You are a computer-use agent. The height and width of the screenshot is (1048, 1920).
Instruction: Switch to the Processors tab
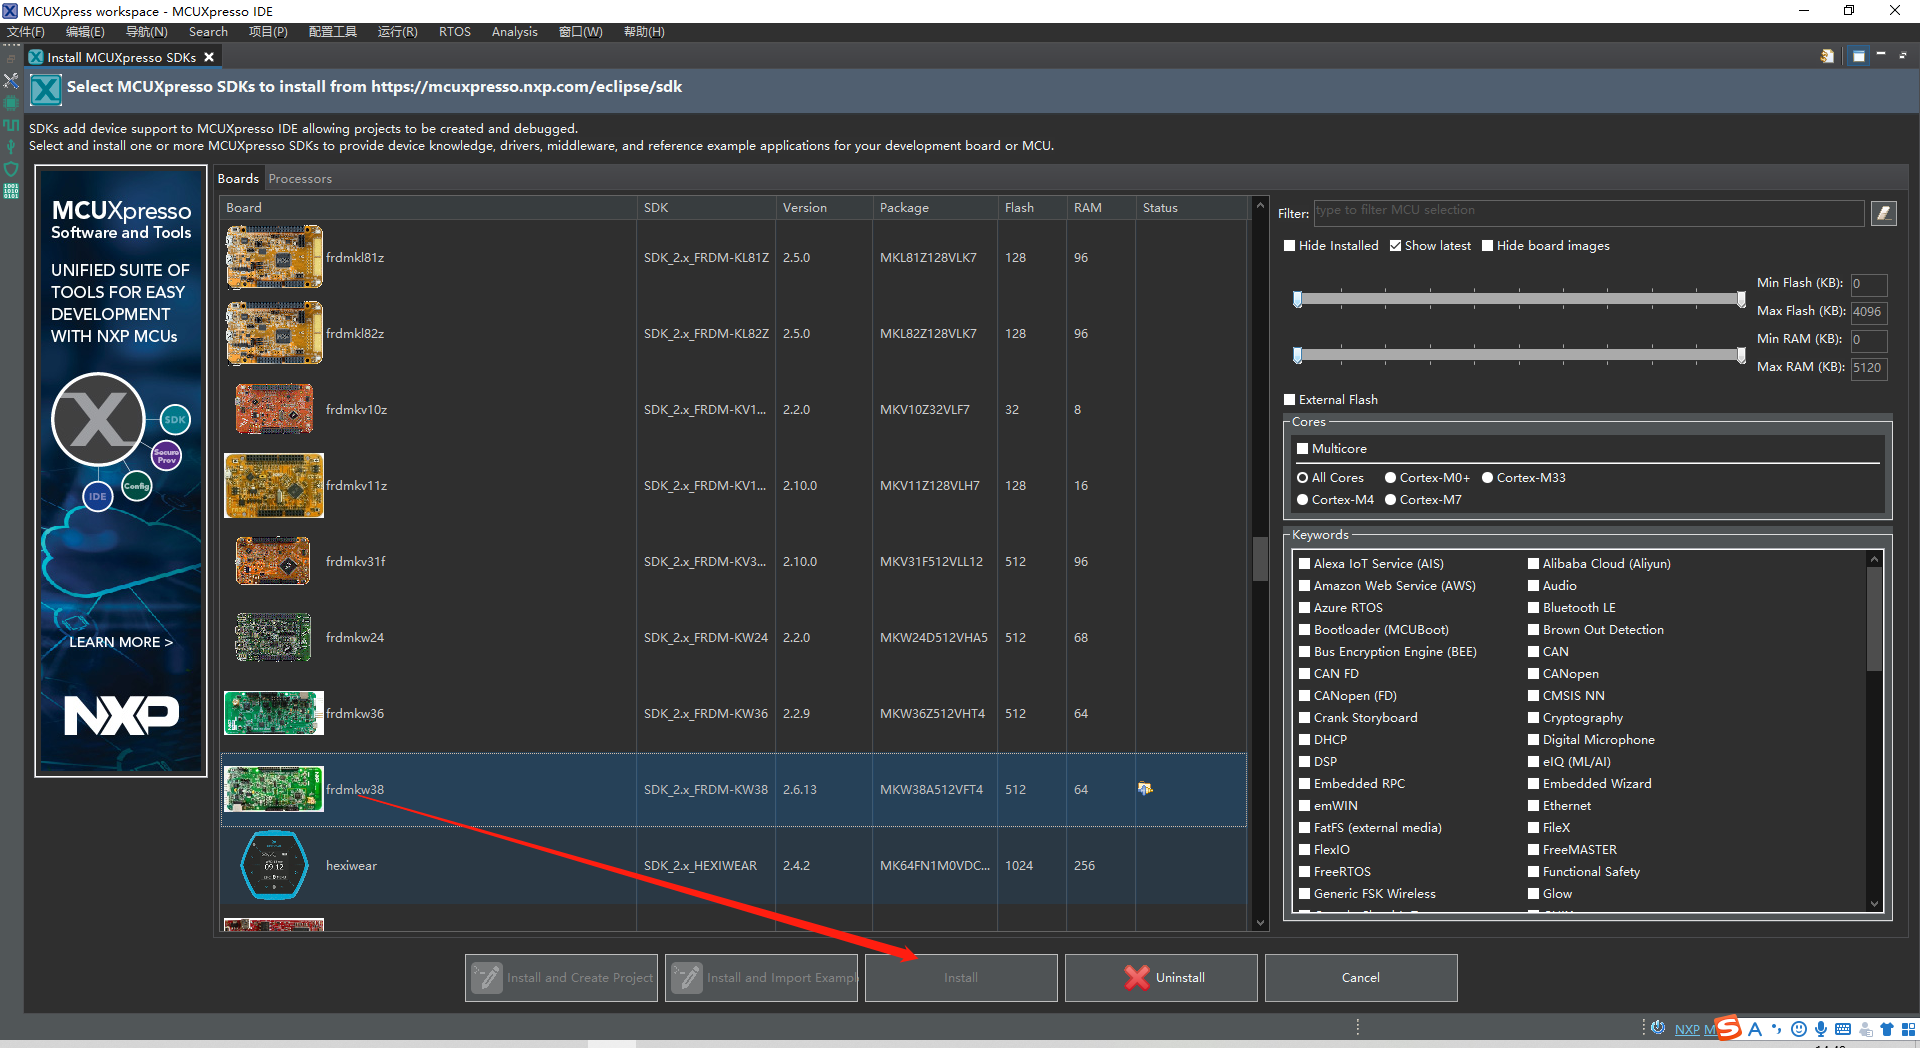[300, 179]
